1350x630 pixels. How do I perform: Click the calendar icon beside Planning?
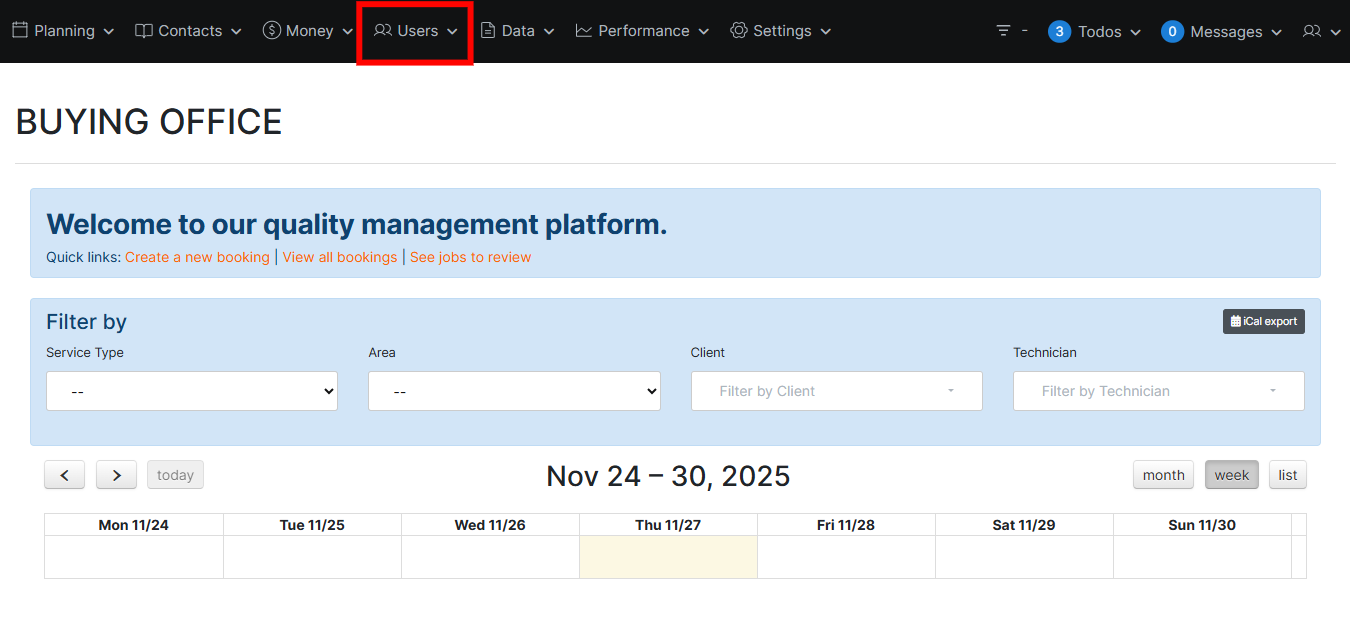point(20,31)
